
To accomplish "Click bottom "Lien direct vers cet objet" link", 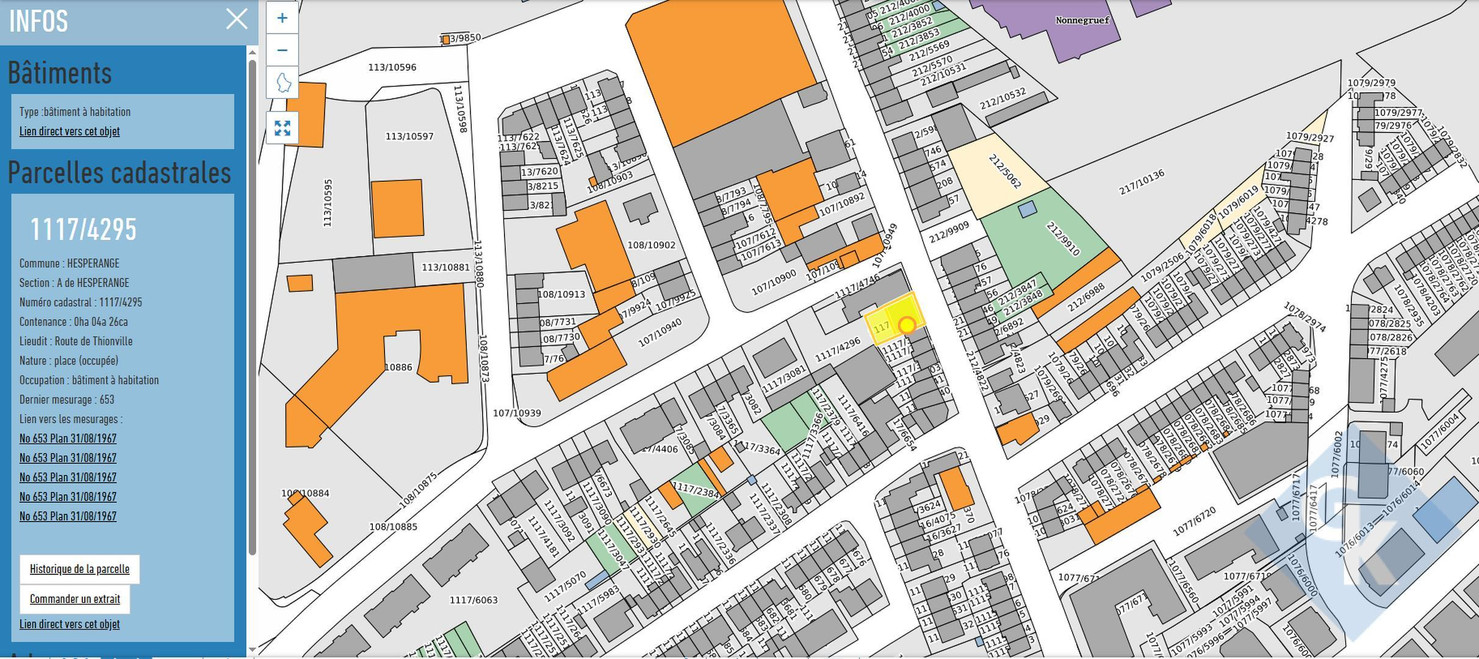I will pos(69,623).
